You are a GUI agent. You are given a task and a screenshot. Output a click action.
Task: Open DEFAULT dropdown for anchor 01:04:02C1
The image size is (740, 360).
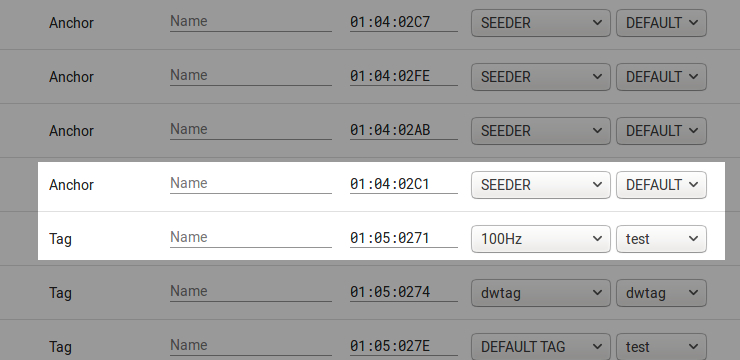pyautogui.click(x=661, y=185)
